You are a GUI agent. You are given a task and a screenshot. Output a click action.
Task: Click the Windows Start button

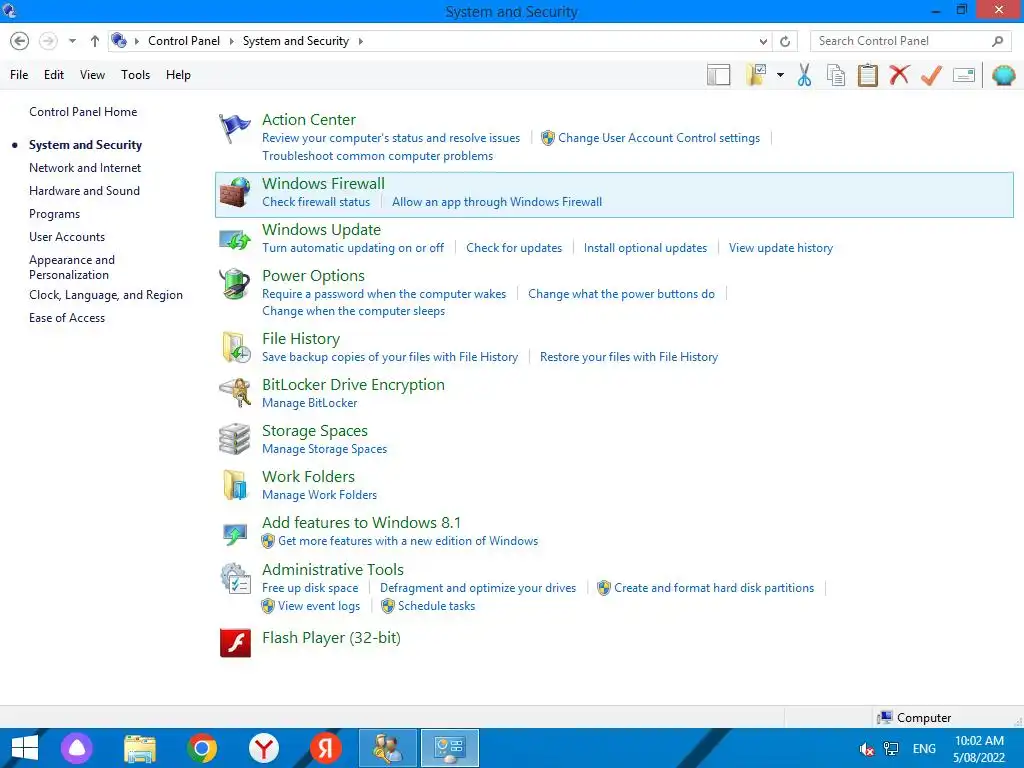tap(25, 748)
